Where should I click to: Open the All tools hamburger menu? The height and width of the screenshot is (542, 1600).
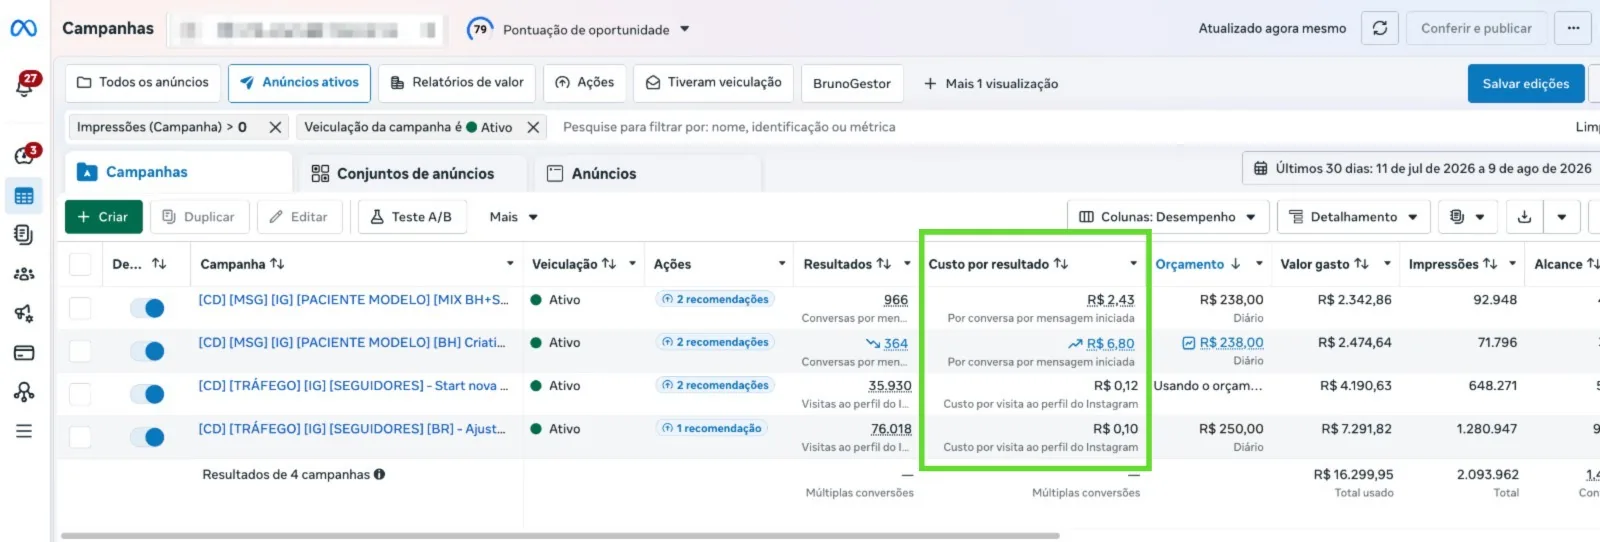click(24, 431)
